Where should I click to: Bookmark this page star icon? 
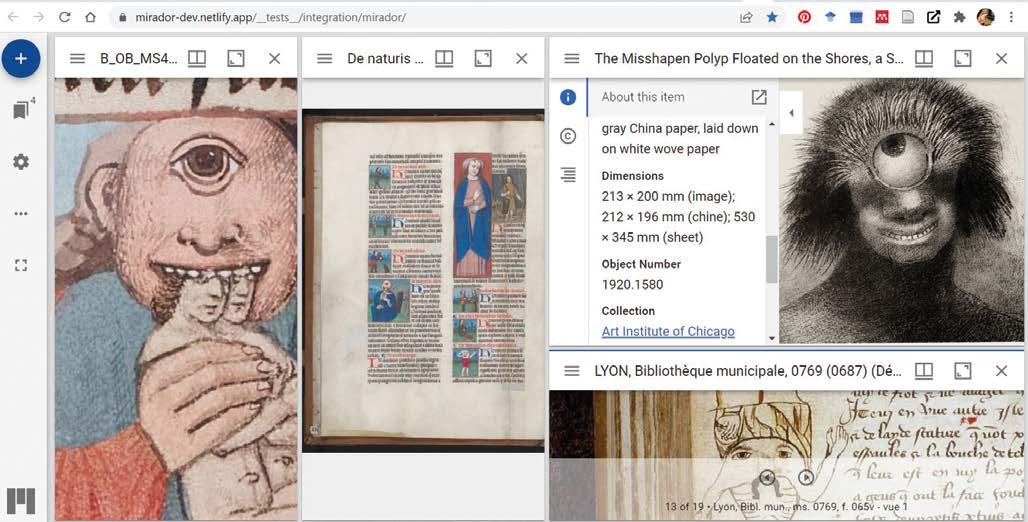point(772,18)
